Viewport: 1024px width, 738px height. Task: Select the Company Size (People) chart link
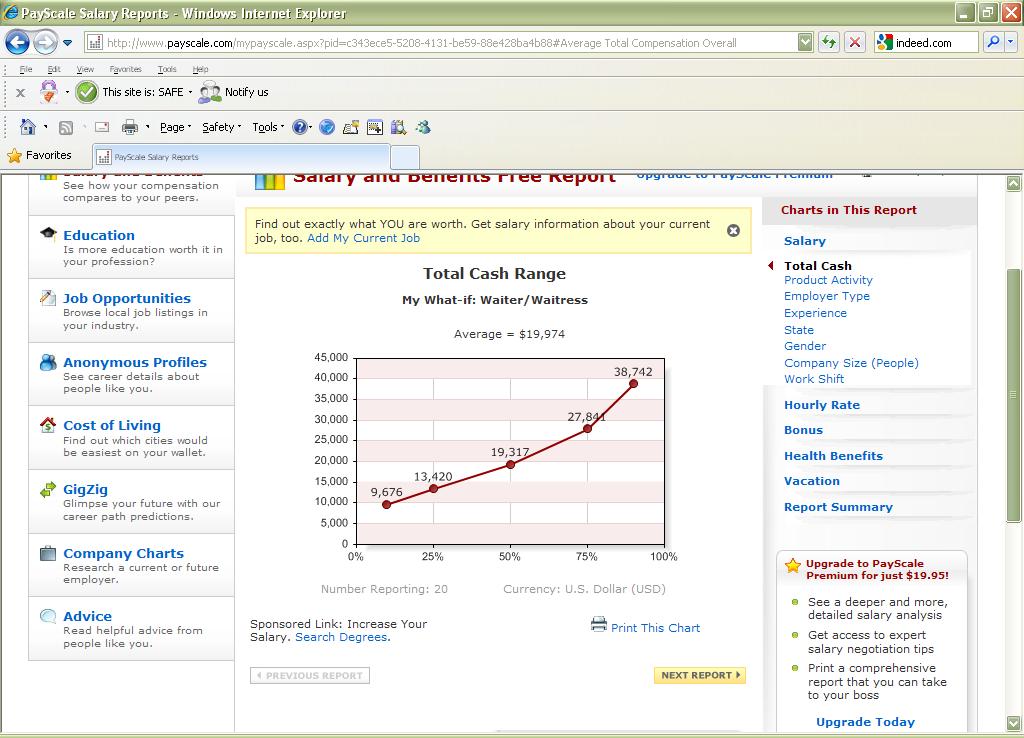[851, 362]
